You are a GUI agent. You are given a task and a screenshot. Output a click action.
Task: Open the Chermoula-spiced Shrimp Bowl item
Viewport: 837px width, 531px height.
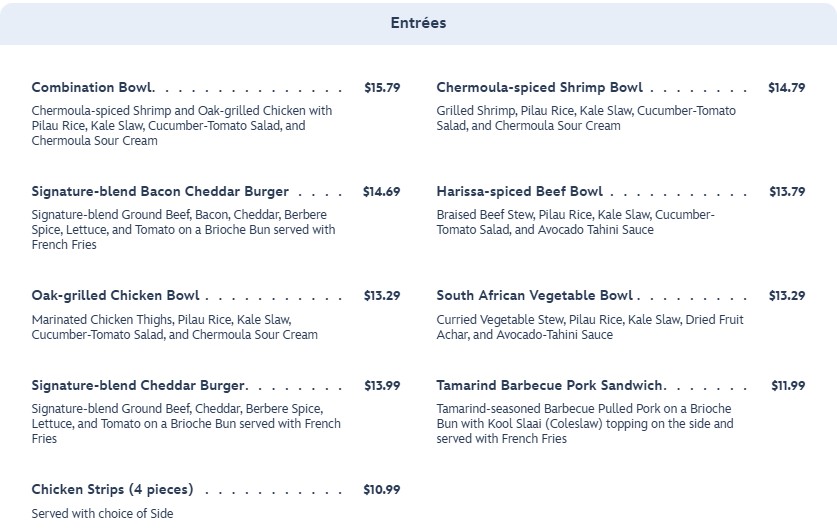click(539, 88)
